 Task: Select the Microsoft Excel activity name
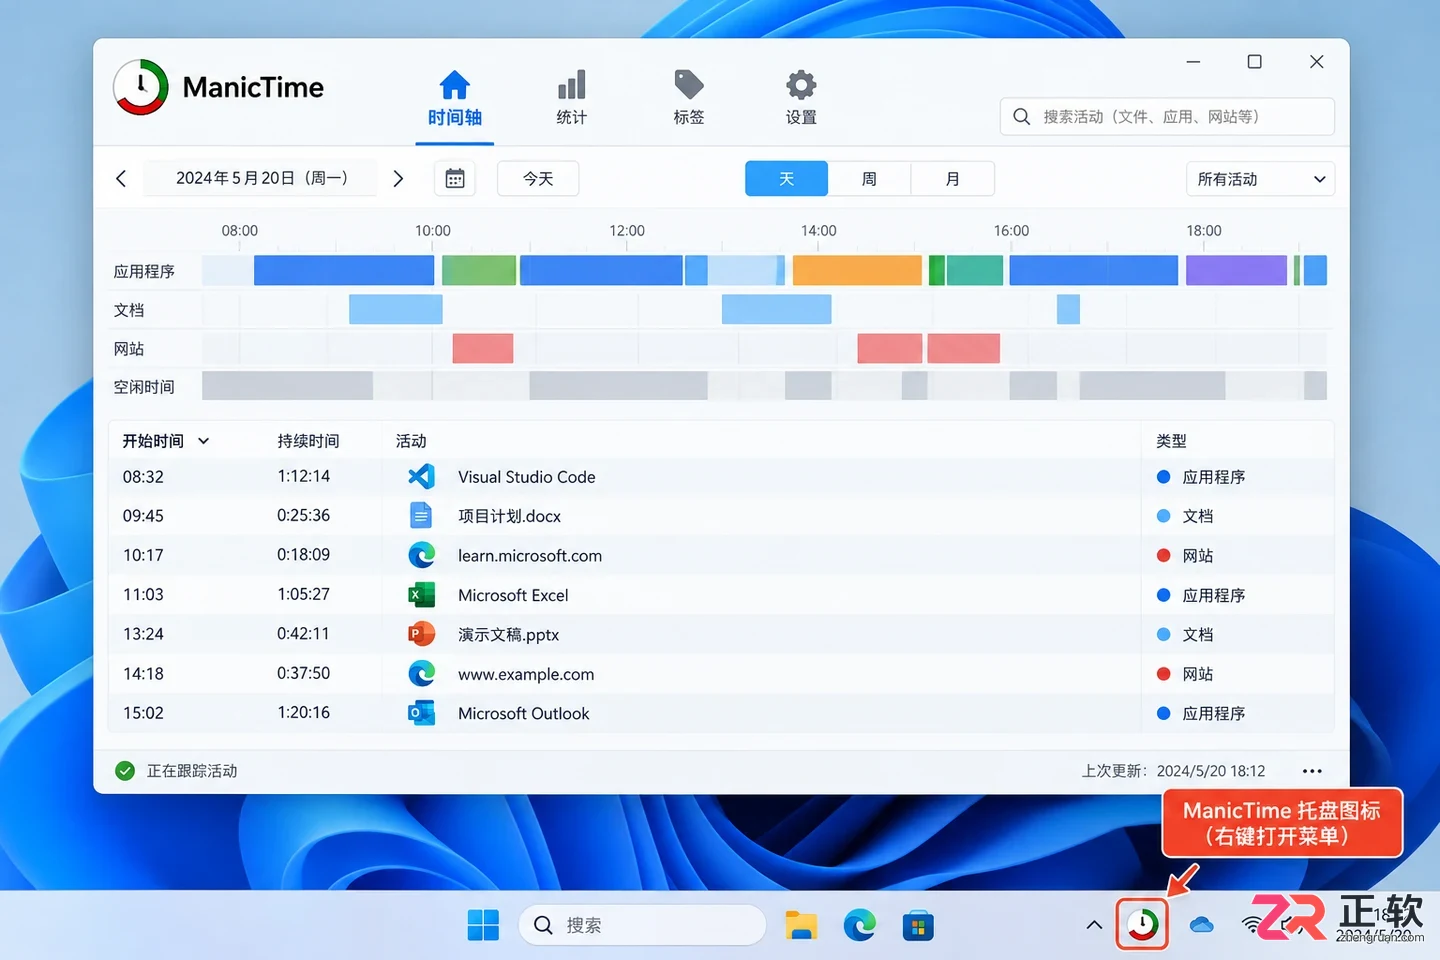click(513, 595)
